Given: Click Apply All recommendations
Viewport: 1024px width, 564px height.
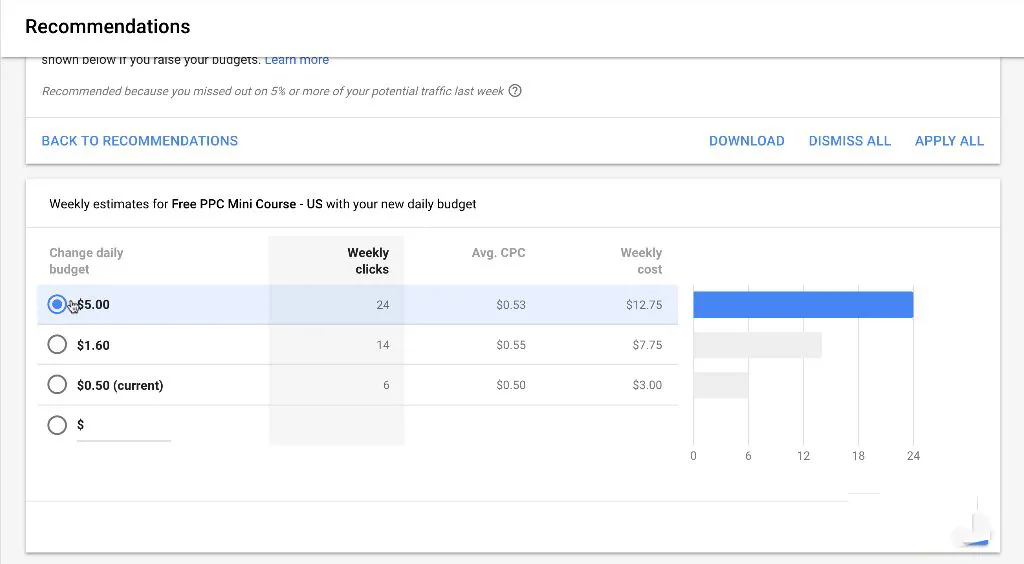Looking at the screenshot, I should pyautogui.click(x=949, y=141).
